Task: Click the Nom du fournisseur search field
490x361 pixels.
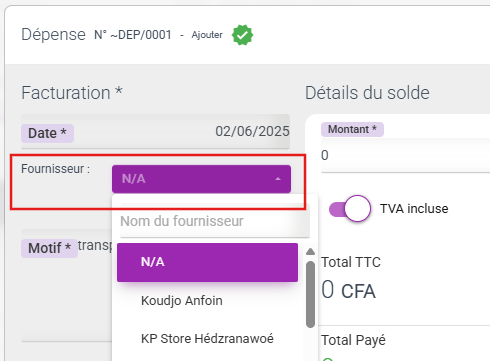Action: pos(215,221)
